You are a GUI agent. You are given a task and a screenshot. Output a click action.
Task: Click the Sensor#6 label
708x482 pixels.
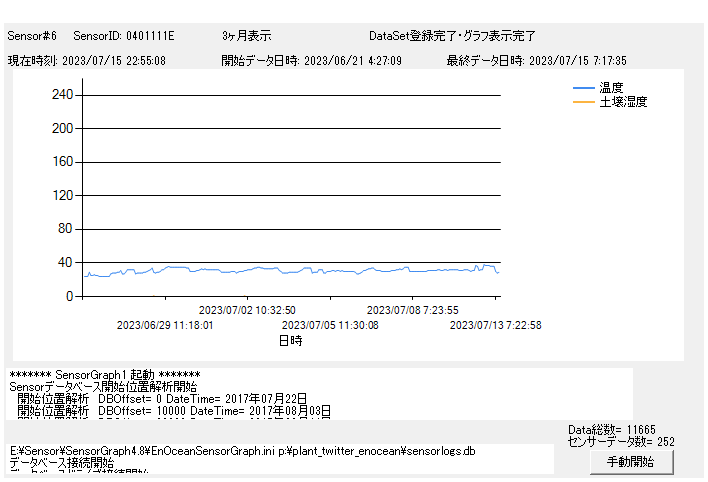pyautogui.click(x=32, y=36)
